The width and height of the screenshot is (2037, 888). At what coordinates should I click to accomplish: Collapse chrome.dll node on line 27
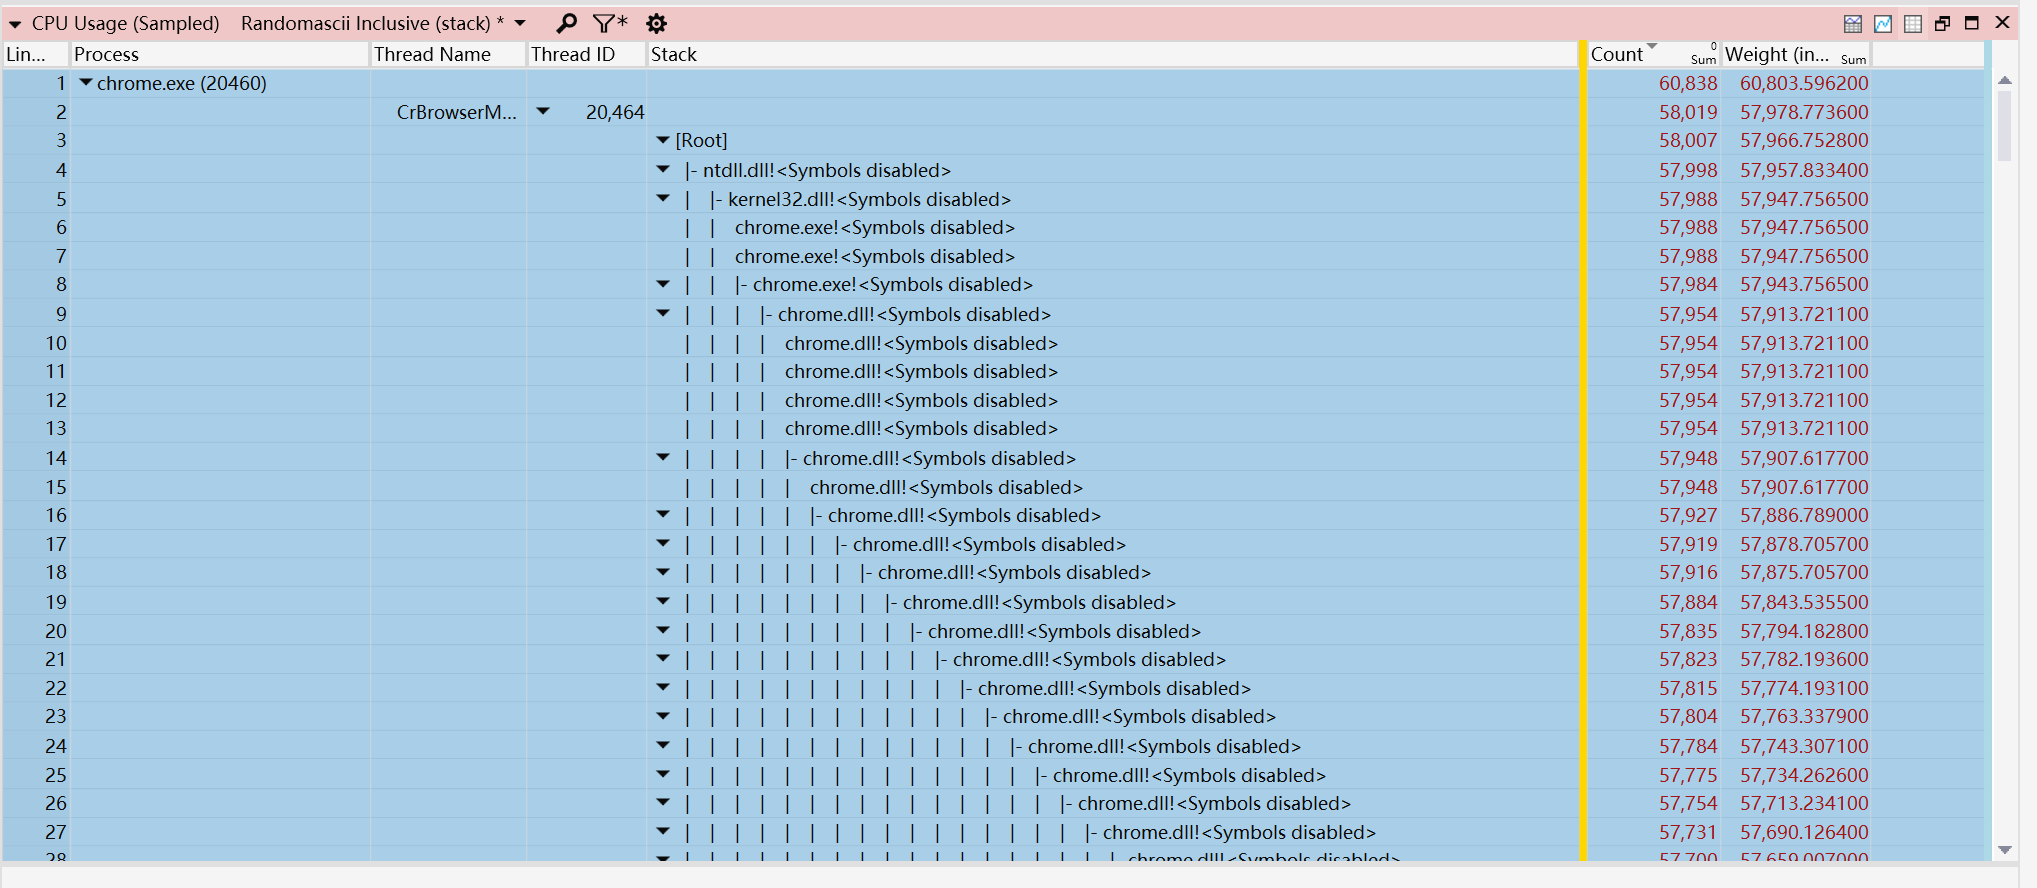click(x=663, y=832)
